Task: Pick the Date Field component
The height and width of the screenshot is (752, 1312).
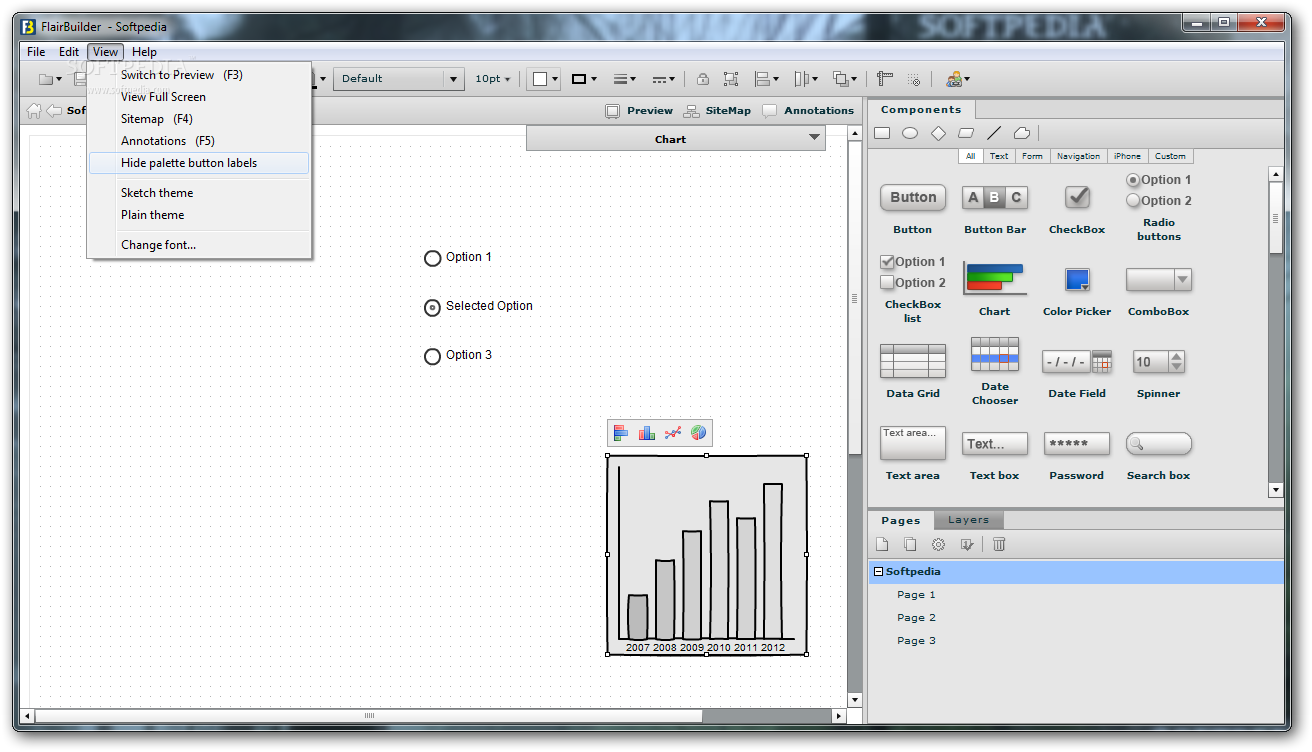Action: click(x=1077, y=373)
